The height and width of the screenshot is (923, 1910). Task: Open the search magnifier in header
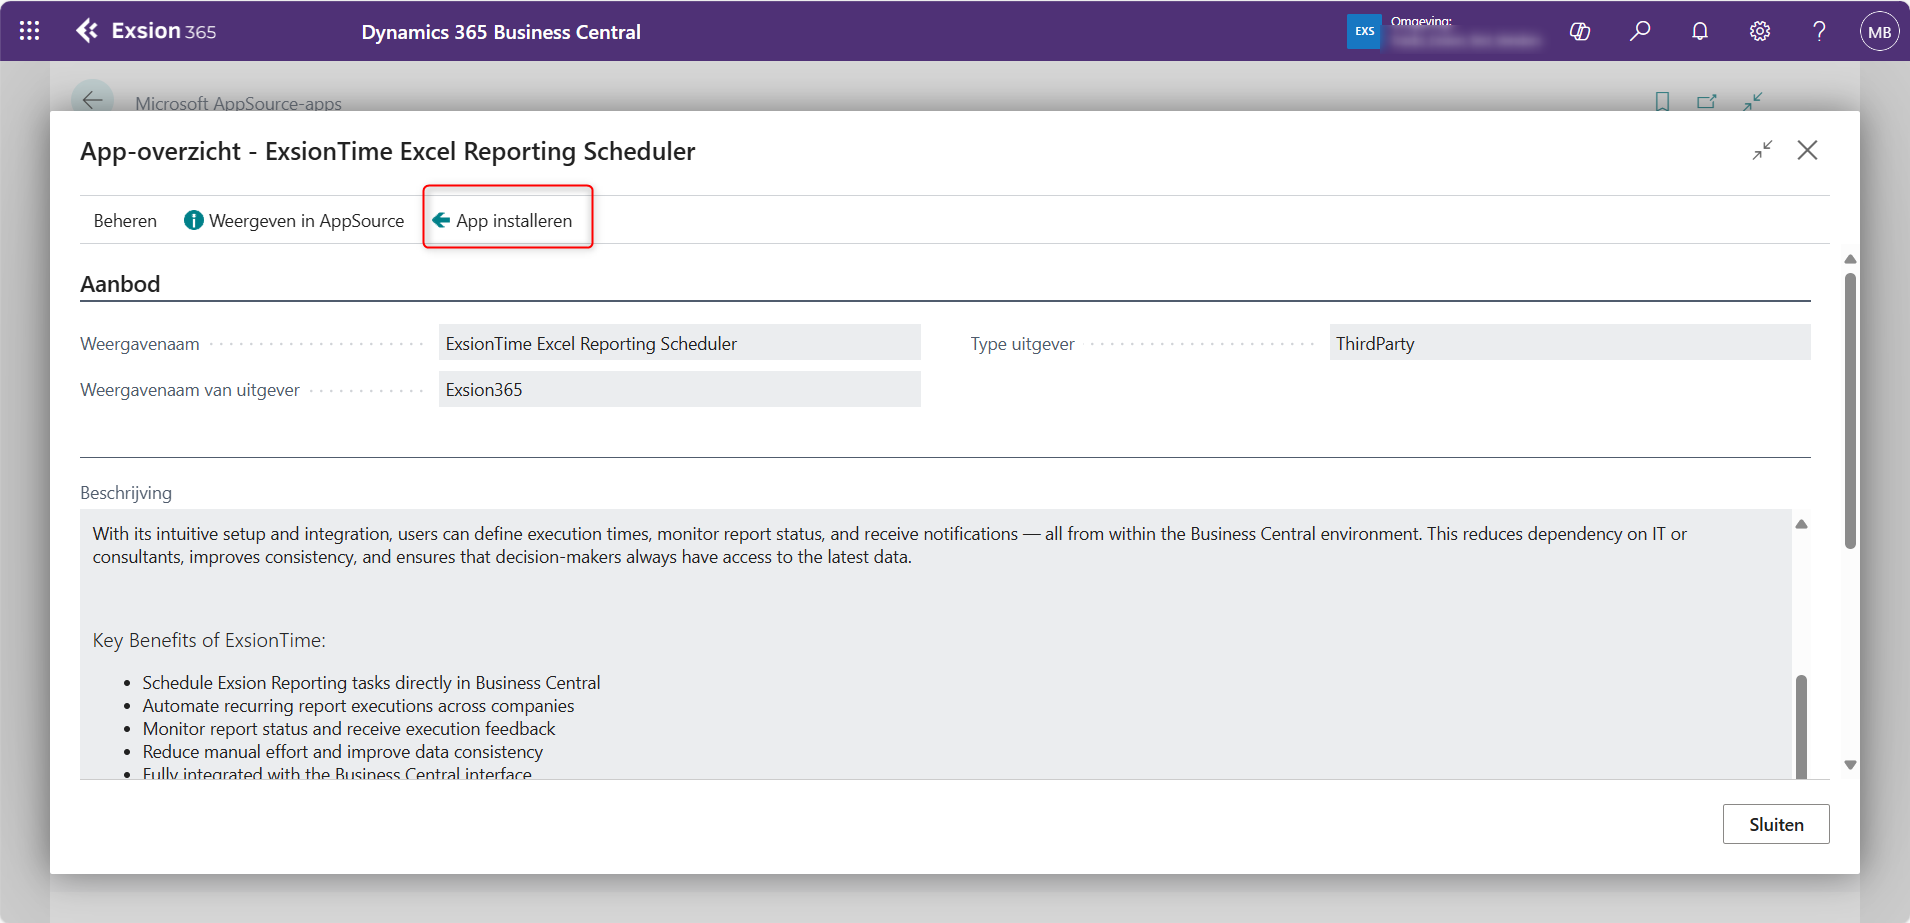tap(1640, 31)
